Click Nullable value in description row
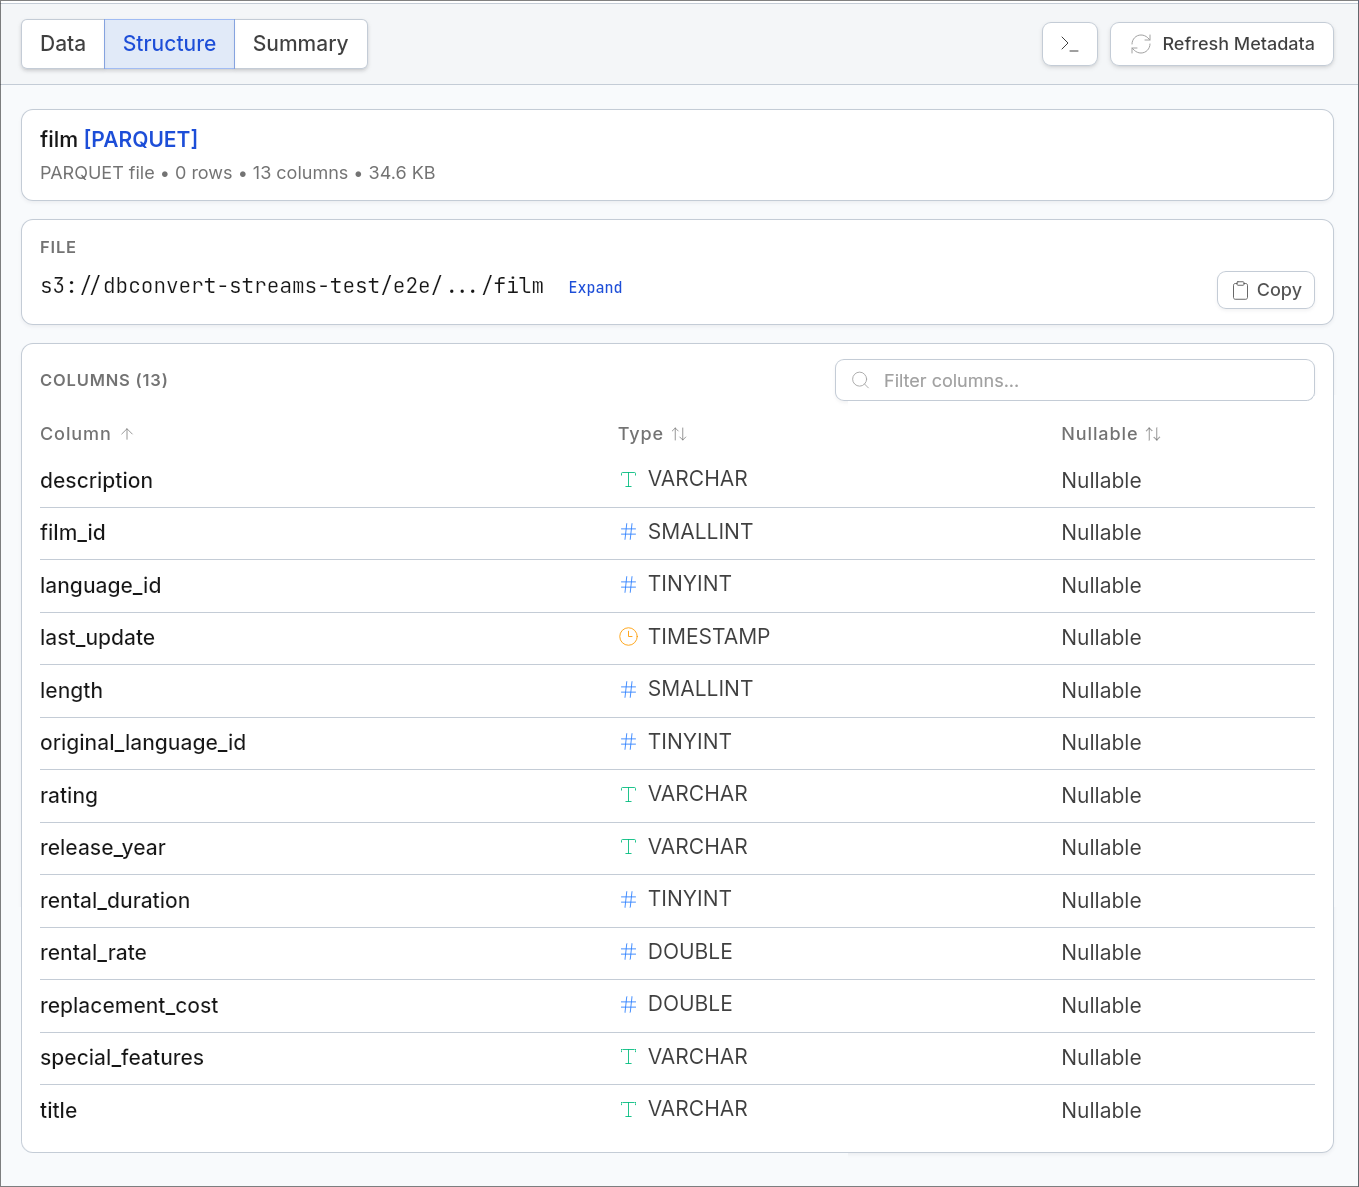 [1101, 481]
